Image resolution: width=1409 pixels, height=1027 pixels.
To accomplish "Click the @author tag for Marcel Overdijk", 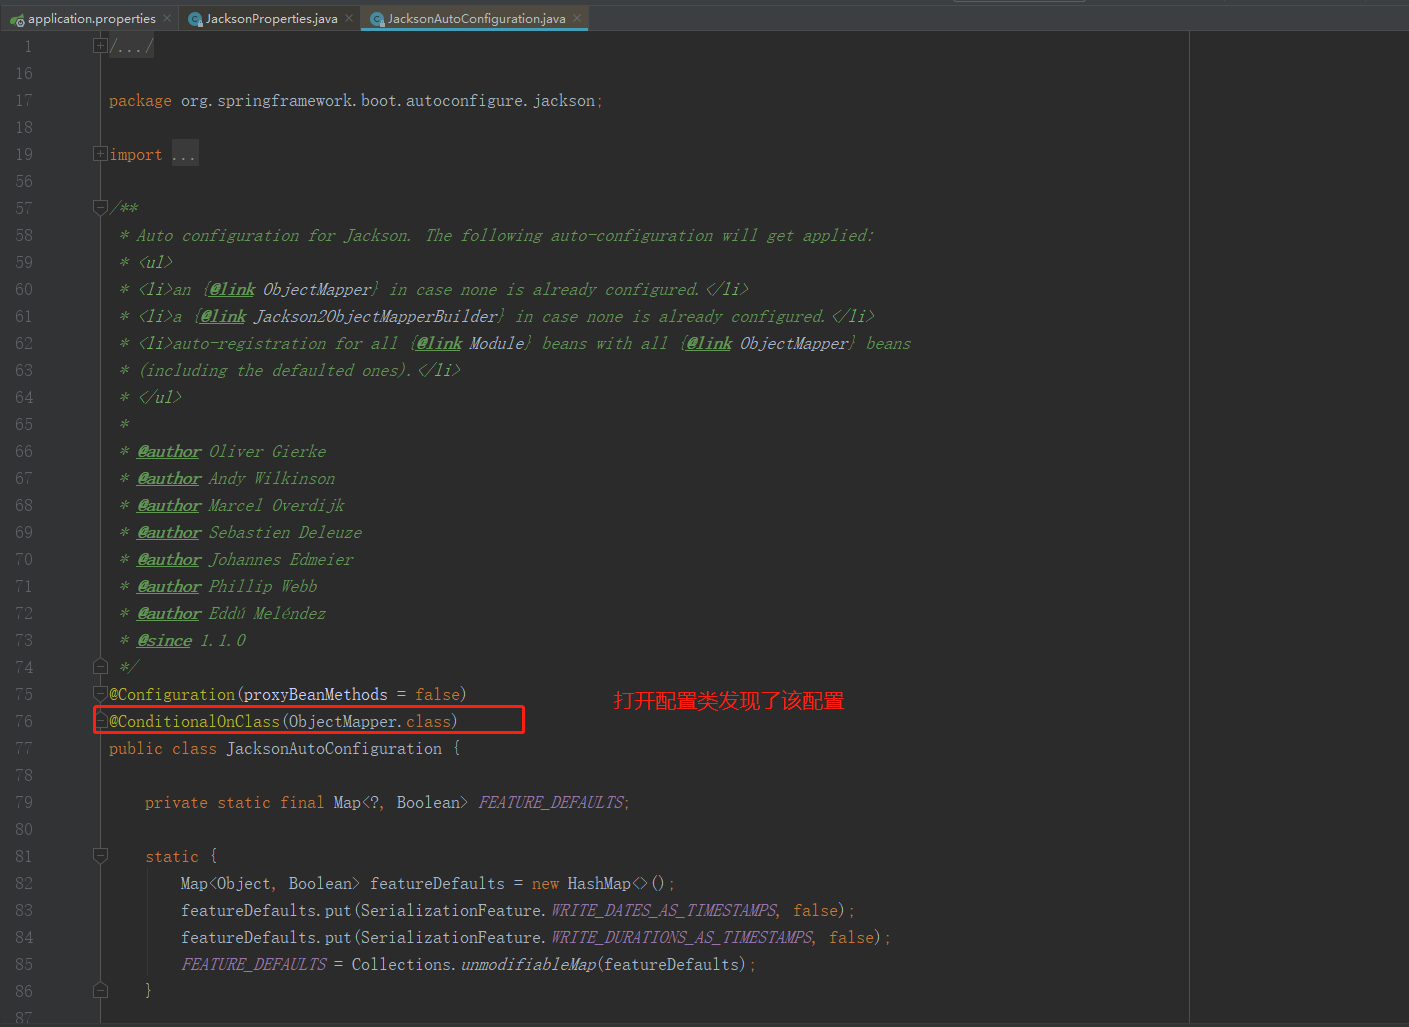I will [169, 505].
